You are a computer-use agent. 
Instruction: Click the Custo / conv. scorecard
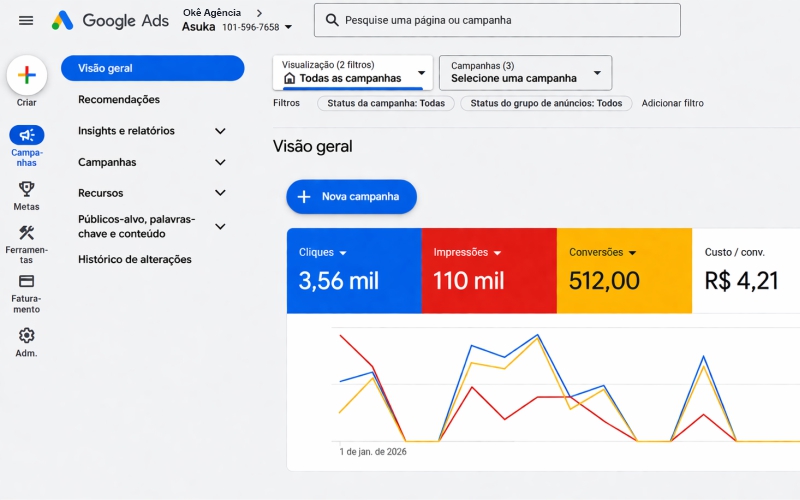click(x=746, y=270)
